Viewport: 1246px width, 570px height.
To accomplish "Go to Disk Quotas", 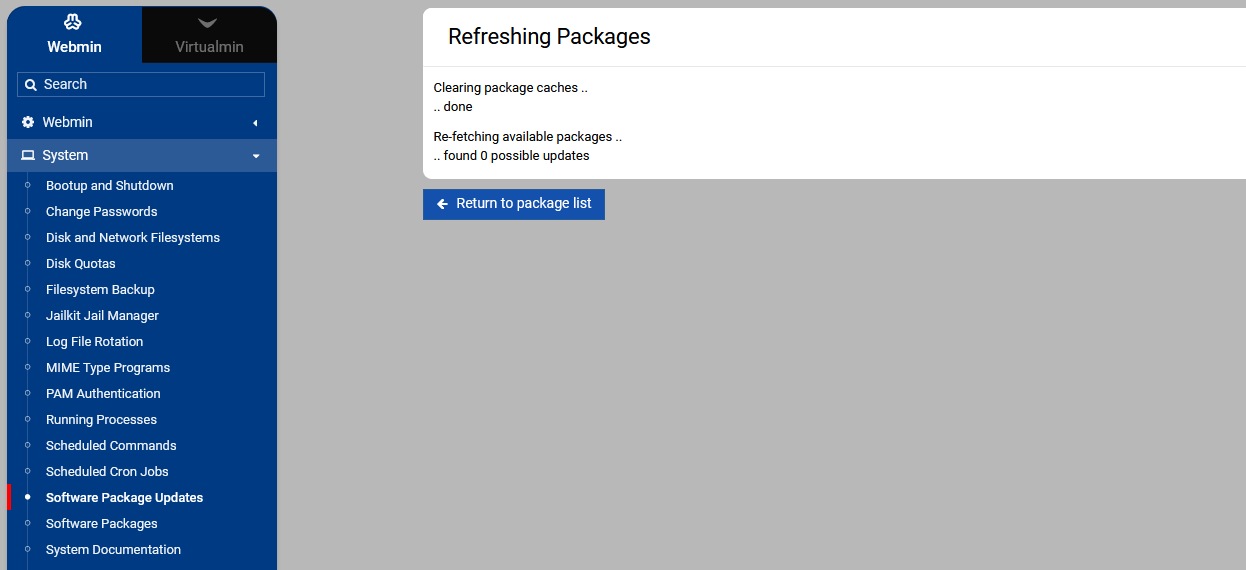I will (x=80, y=264).
